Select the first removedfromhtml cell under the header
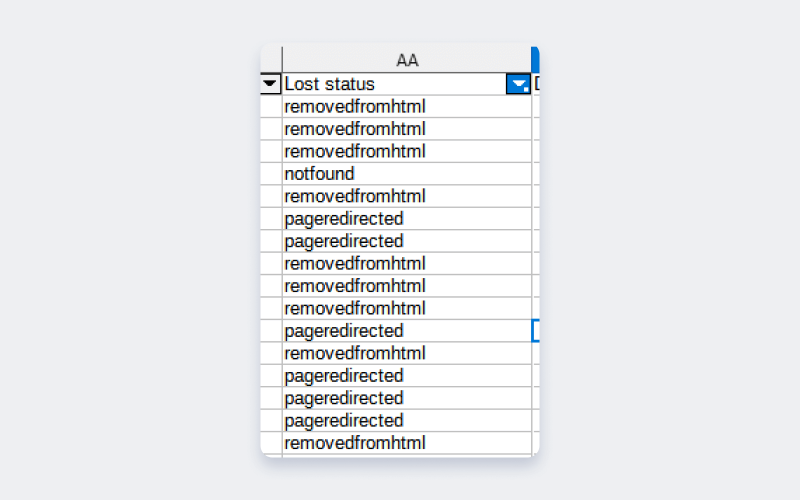Viewport: 800px width, 500px height. pos(407,107)
